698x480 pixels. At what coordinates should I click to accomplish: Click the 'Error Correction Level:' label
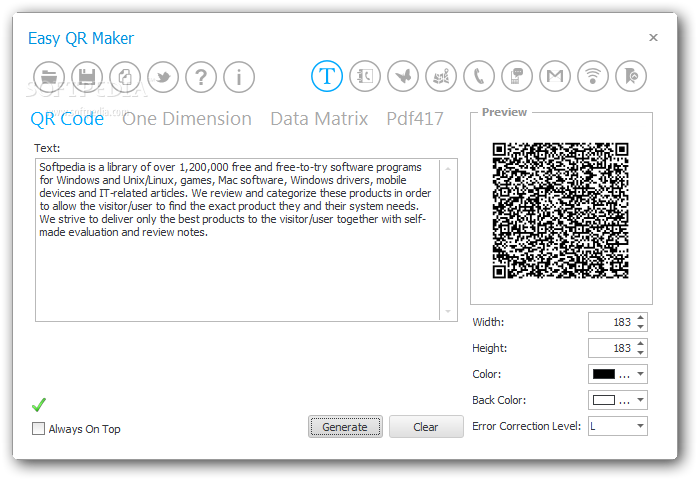[526, 426]
